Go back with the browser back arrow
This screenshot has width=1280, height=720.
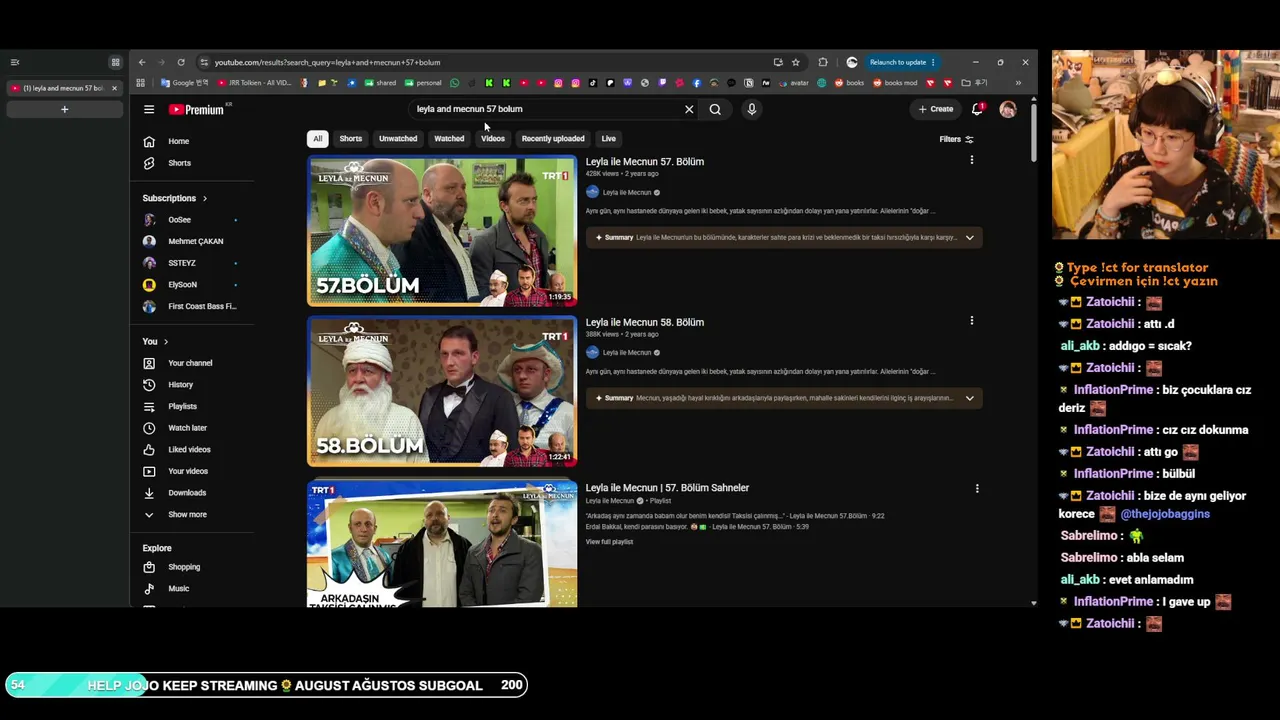[142, 62]
